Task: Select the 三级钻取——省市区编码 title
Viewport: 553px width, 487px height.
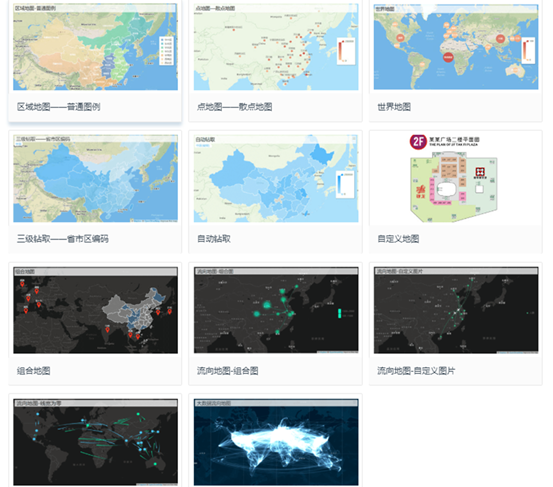Action: (x=62, y=239)
